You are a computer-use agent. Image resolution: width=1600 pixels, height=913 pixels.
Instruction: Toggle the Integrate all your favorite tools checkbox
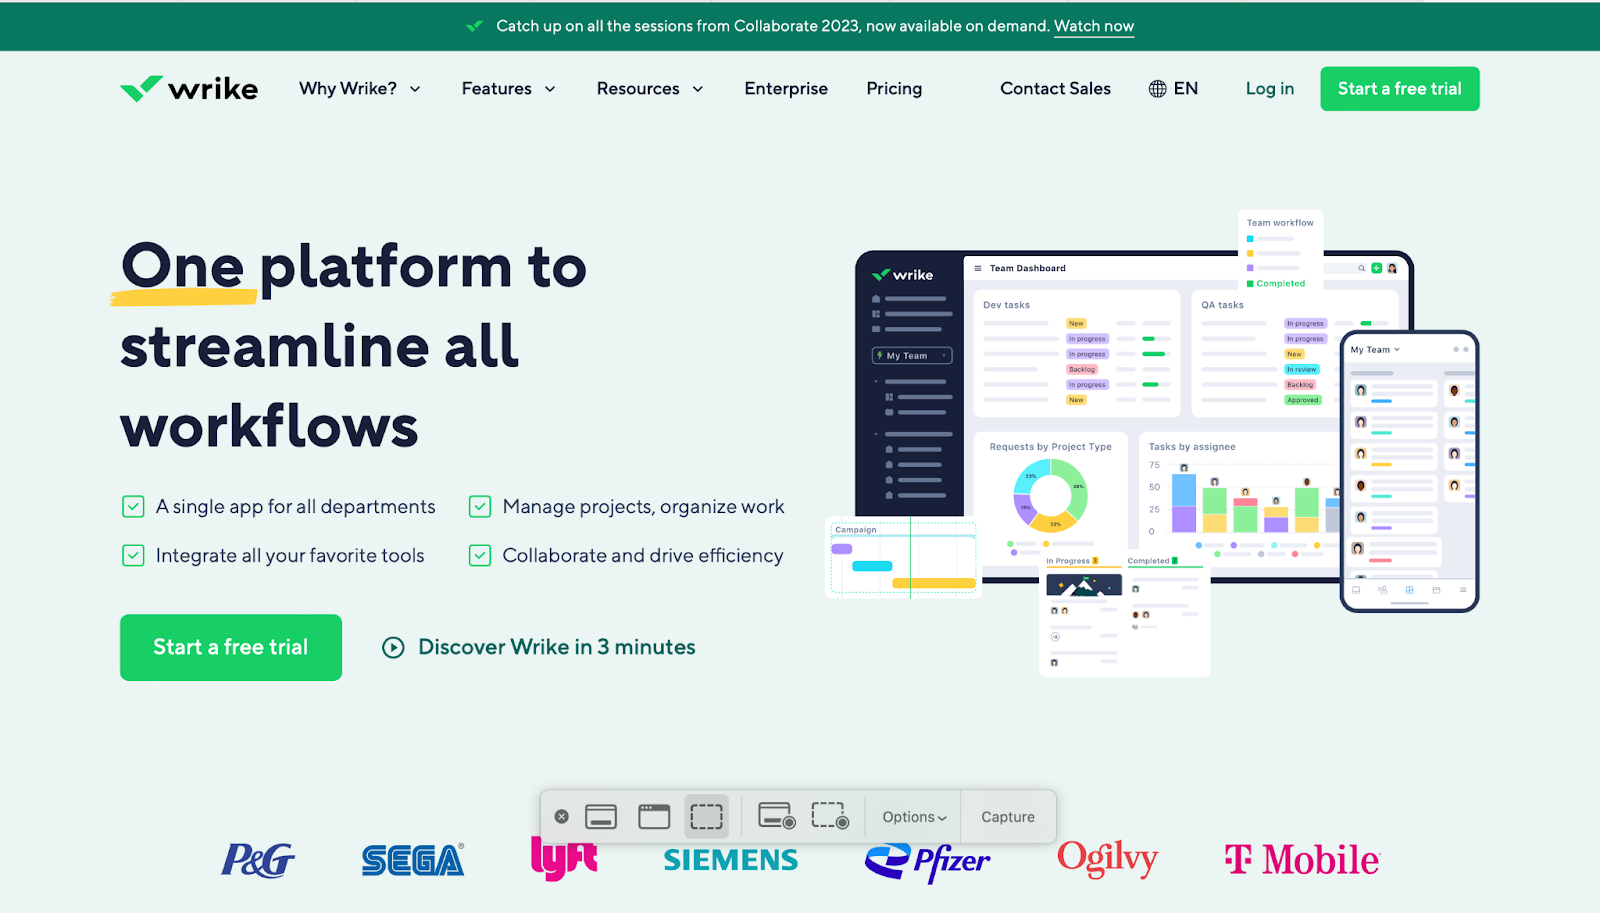pos(133,555)
